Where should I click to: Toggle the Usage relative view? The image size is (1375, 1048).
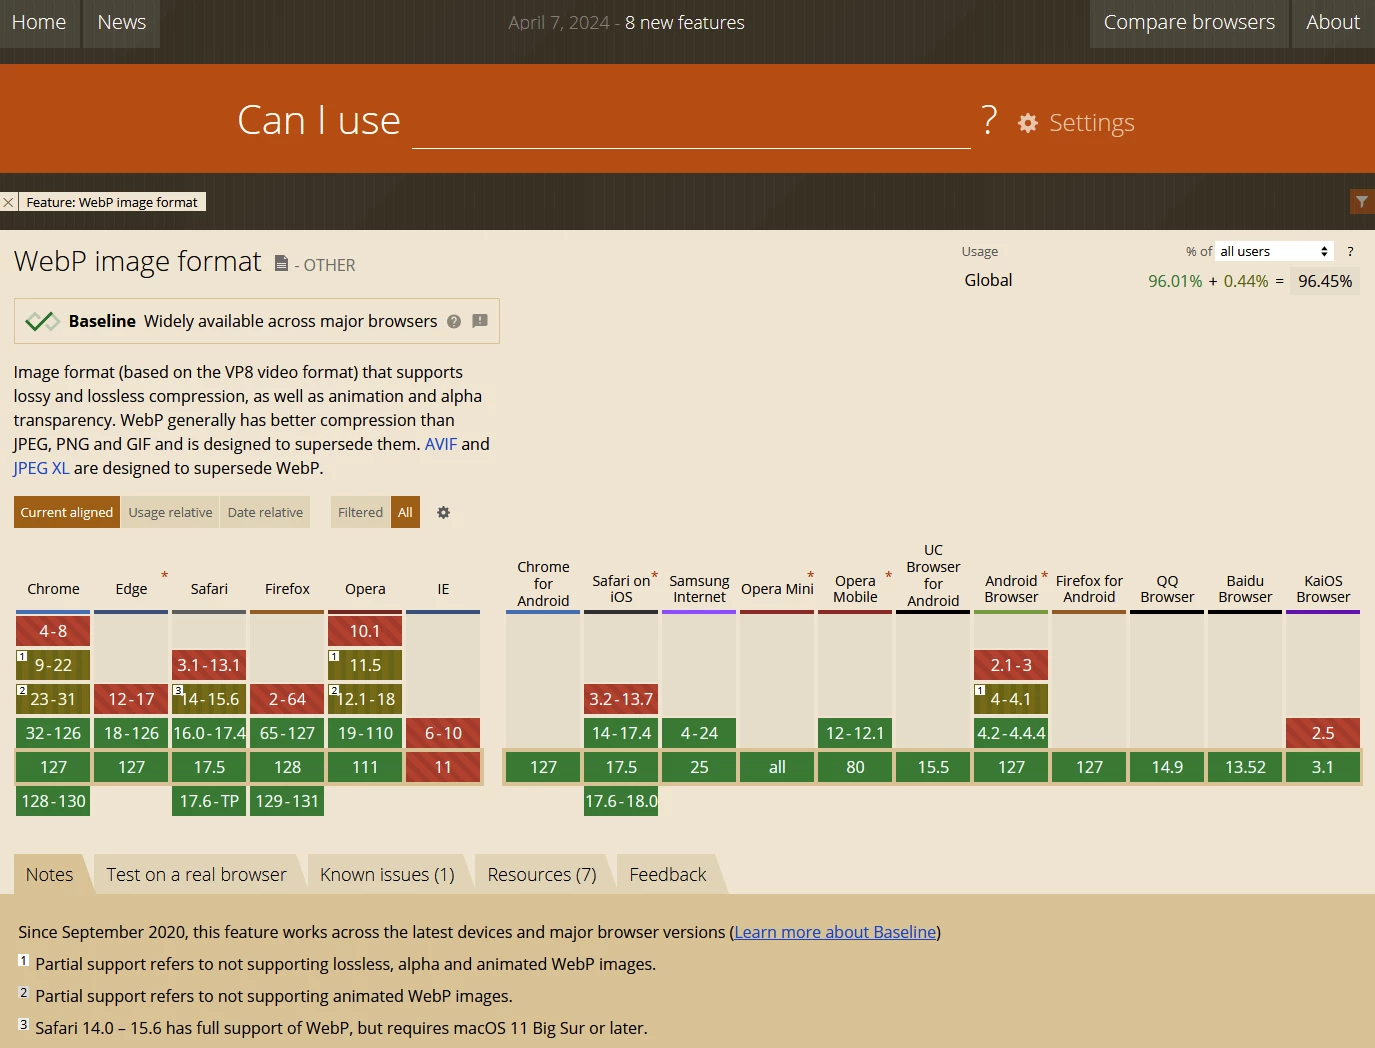170,512
